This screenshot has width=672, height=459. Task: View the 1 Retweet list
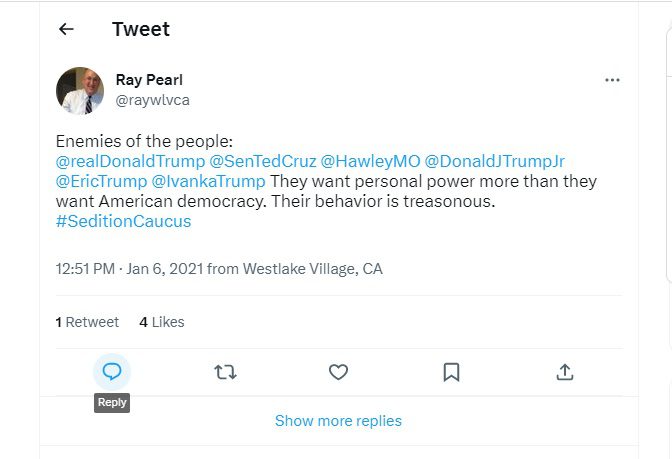(x=87, y=322)
